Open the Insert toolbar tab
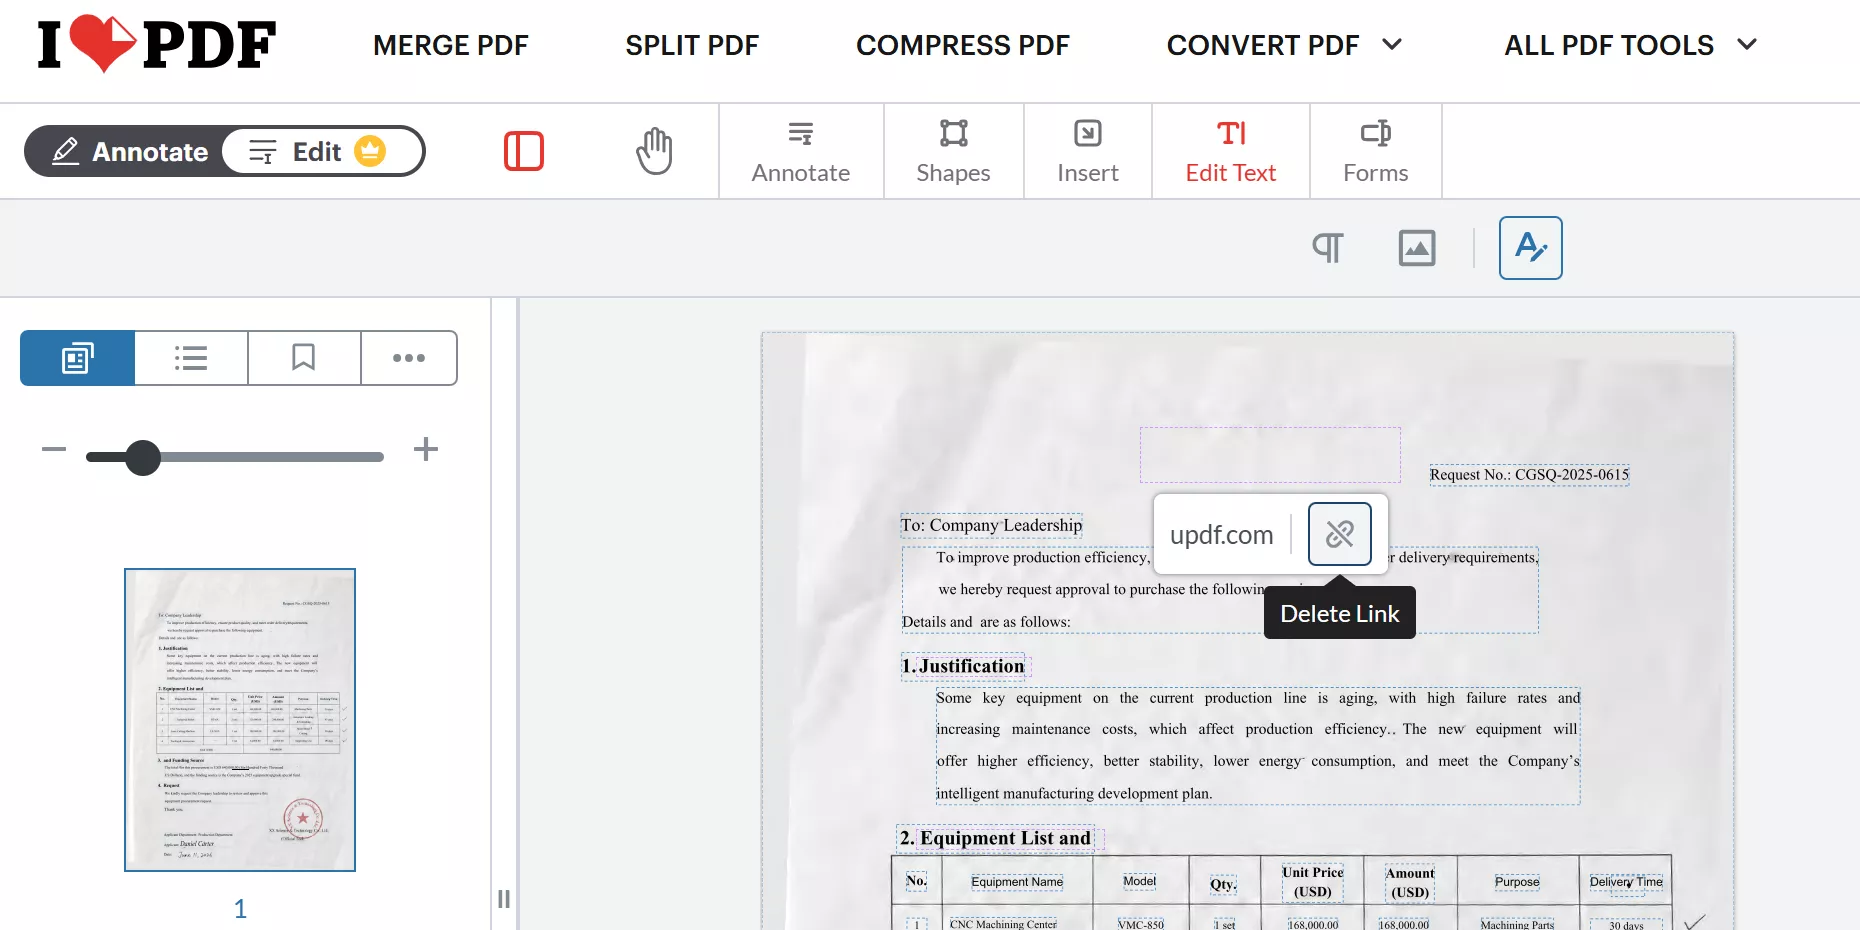Image resolution: width=1860 pixels, height=930 pixels. point(1088,152)
